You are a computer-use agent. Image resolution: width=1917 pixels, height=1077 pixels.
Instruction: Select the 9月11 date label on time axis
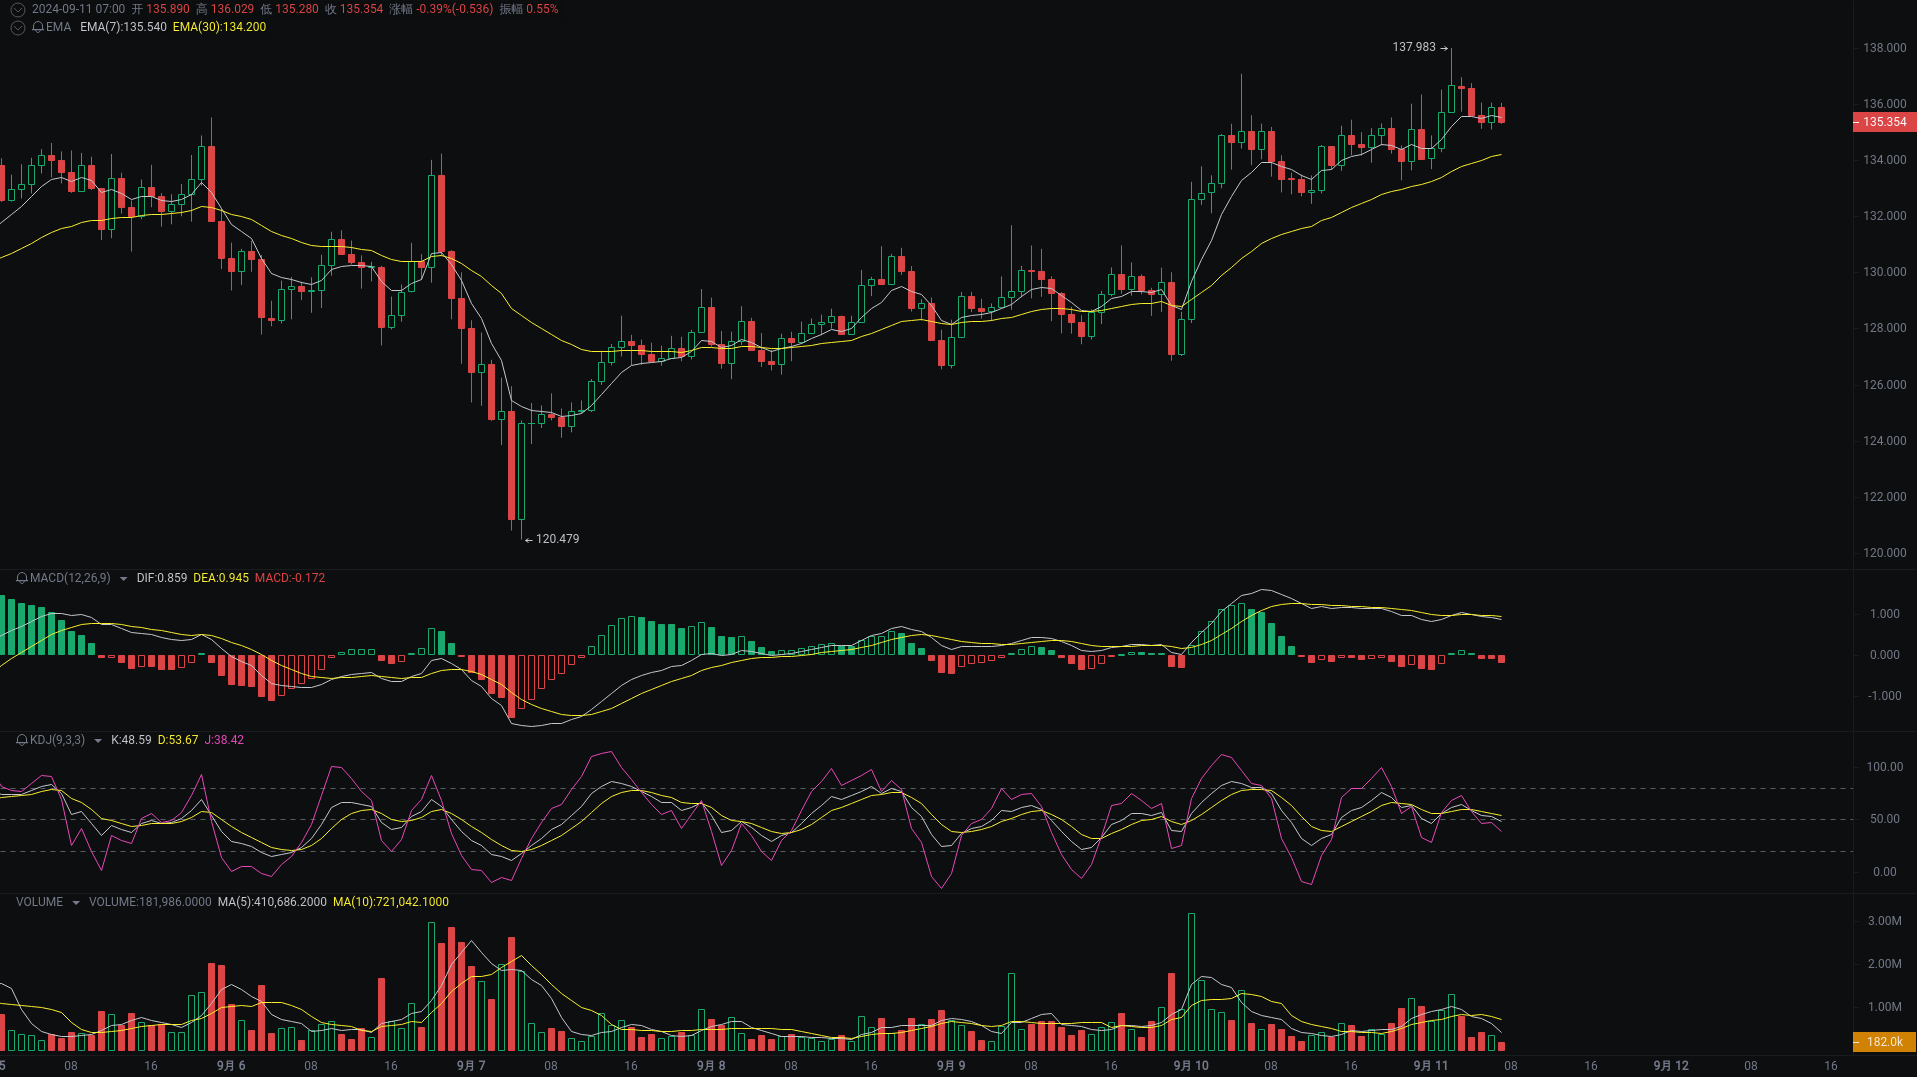coord(1430,1065)
